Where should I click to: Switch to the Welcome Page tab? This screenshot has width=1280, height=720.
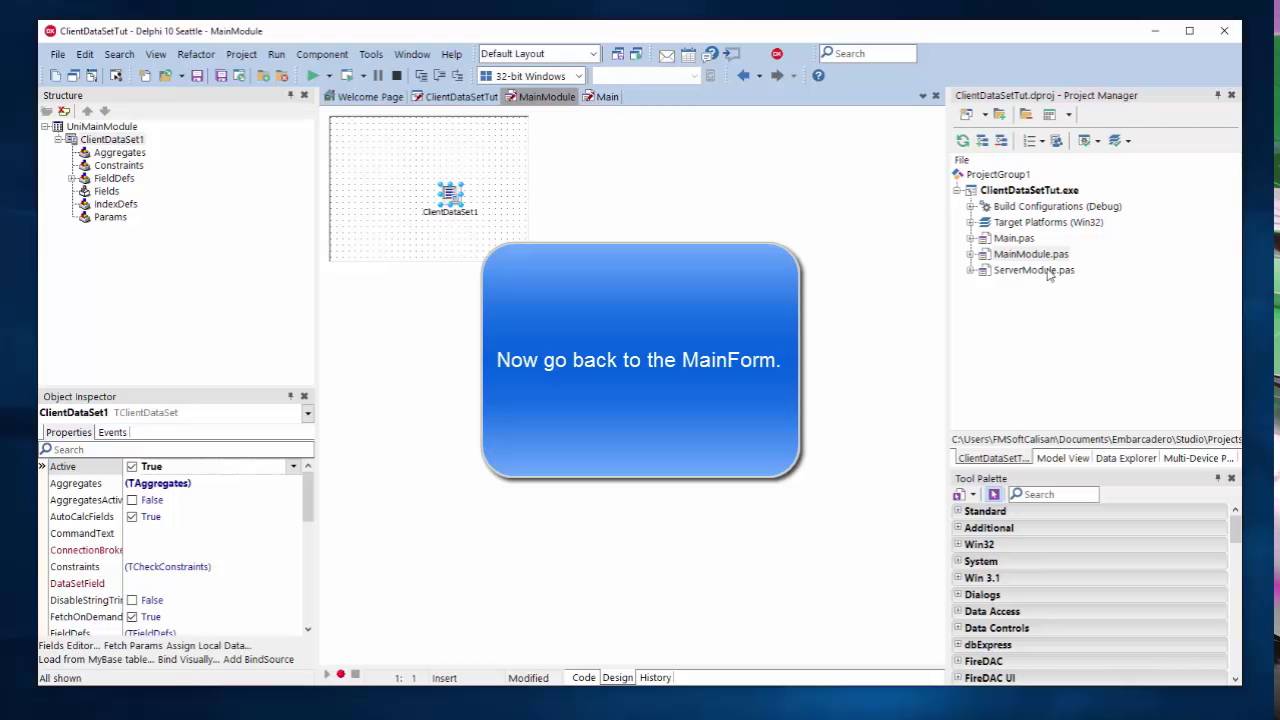[x=364, y=97]
